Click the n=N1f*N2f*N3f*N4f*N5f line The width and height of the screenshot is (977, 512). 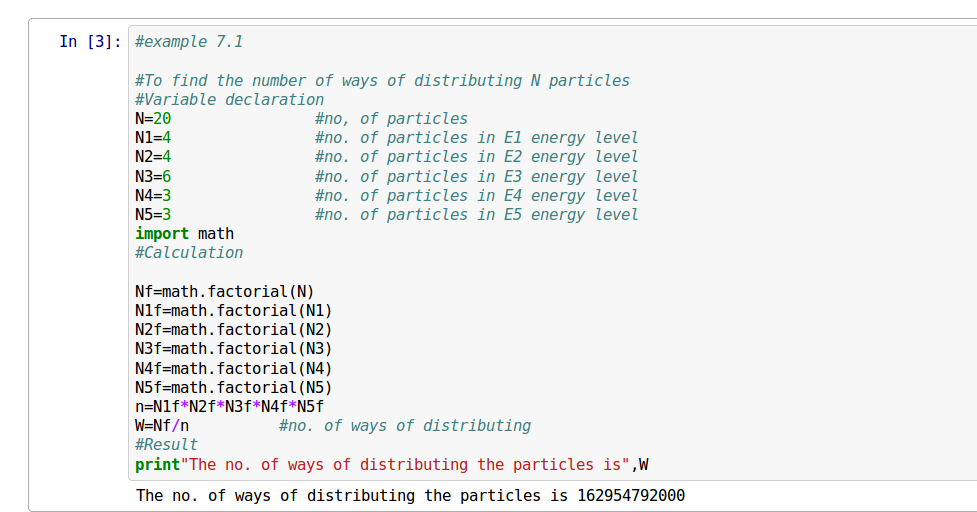coord(229,407)
